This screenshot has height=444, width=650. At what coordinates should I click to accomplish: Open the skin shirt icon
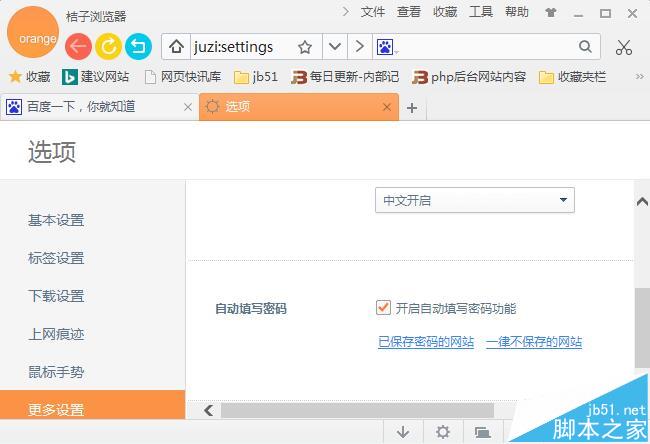coord(551,13)
